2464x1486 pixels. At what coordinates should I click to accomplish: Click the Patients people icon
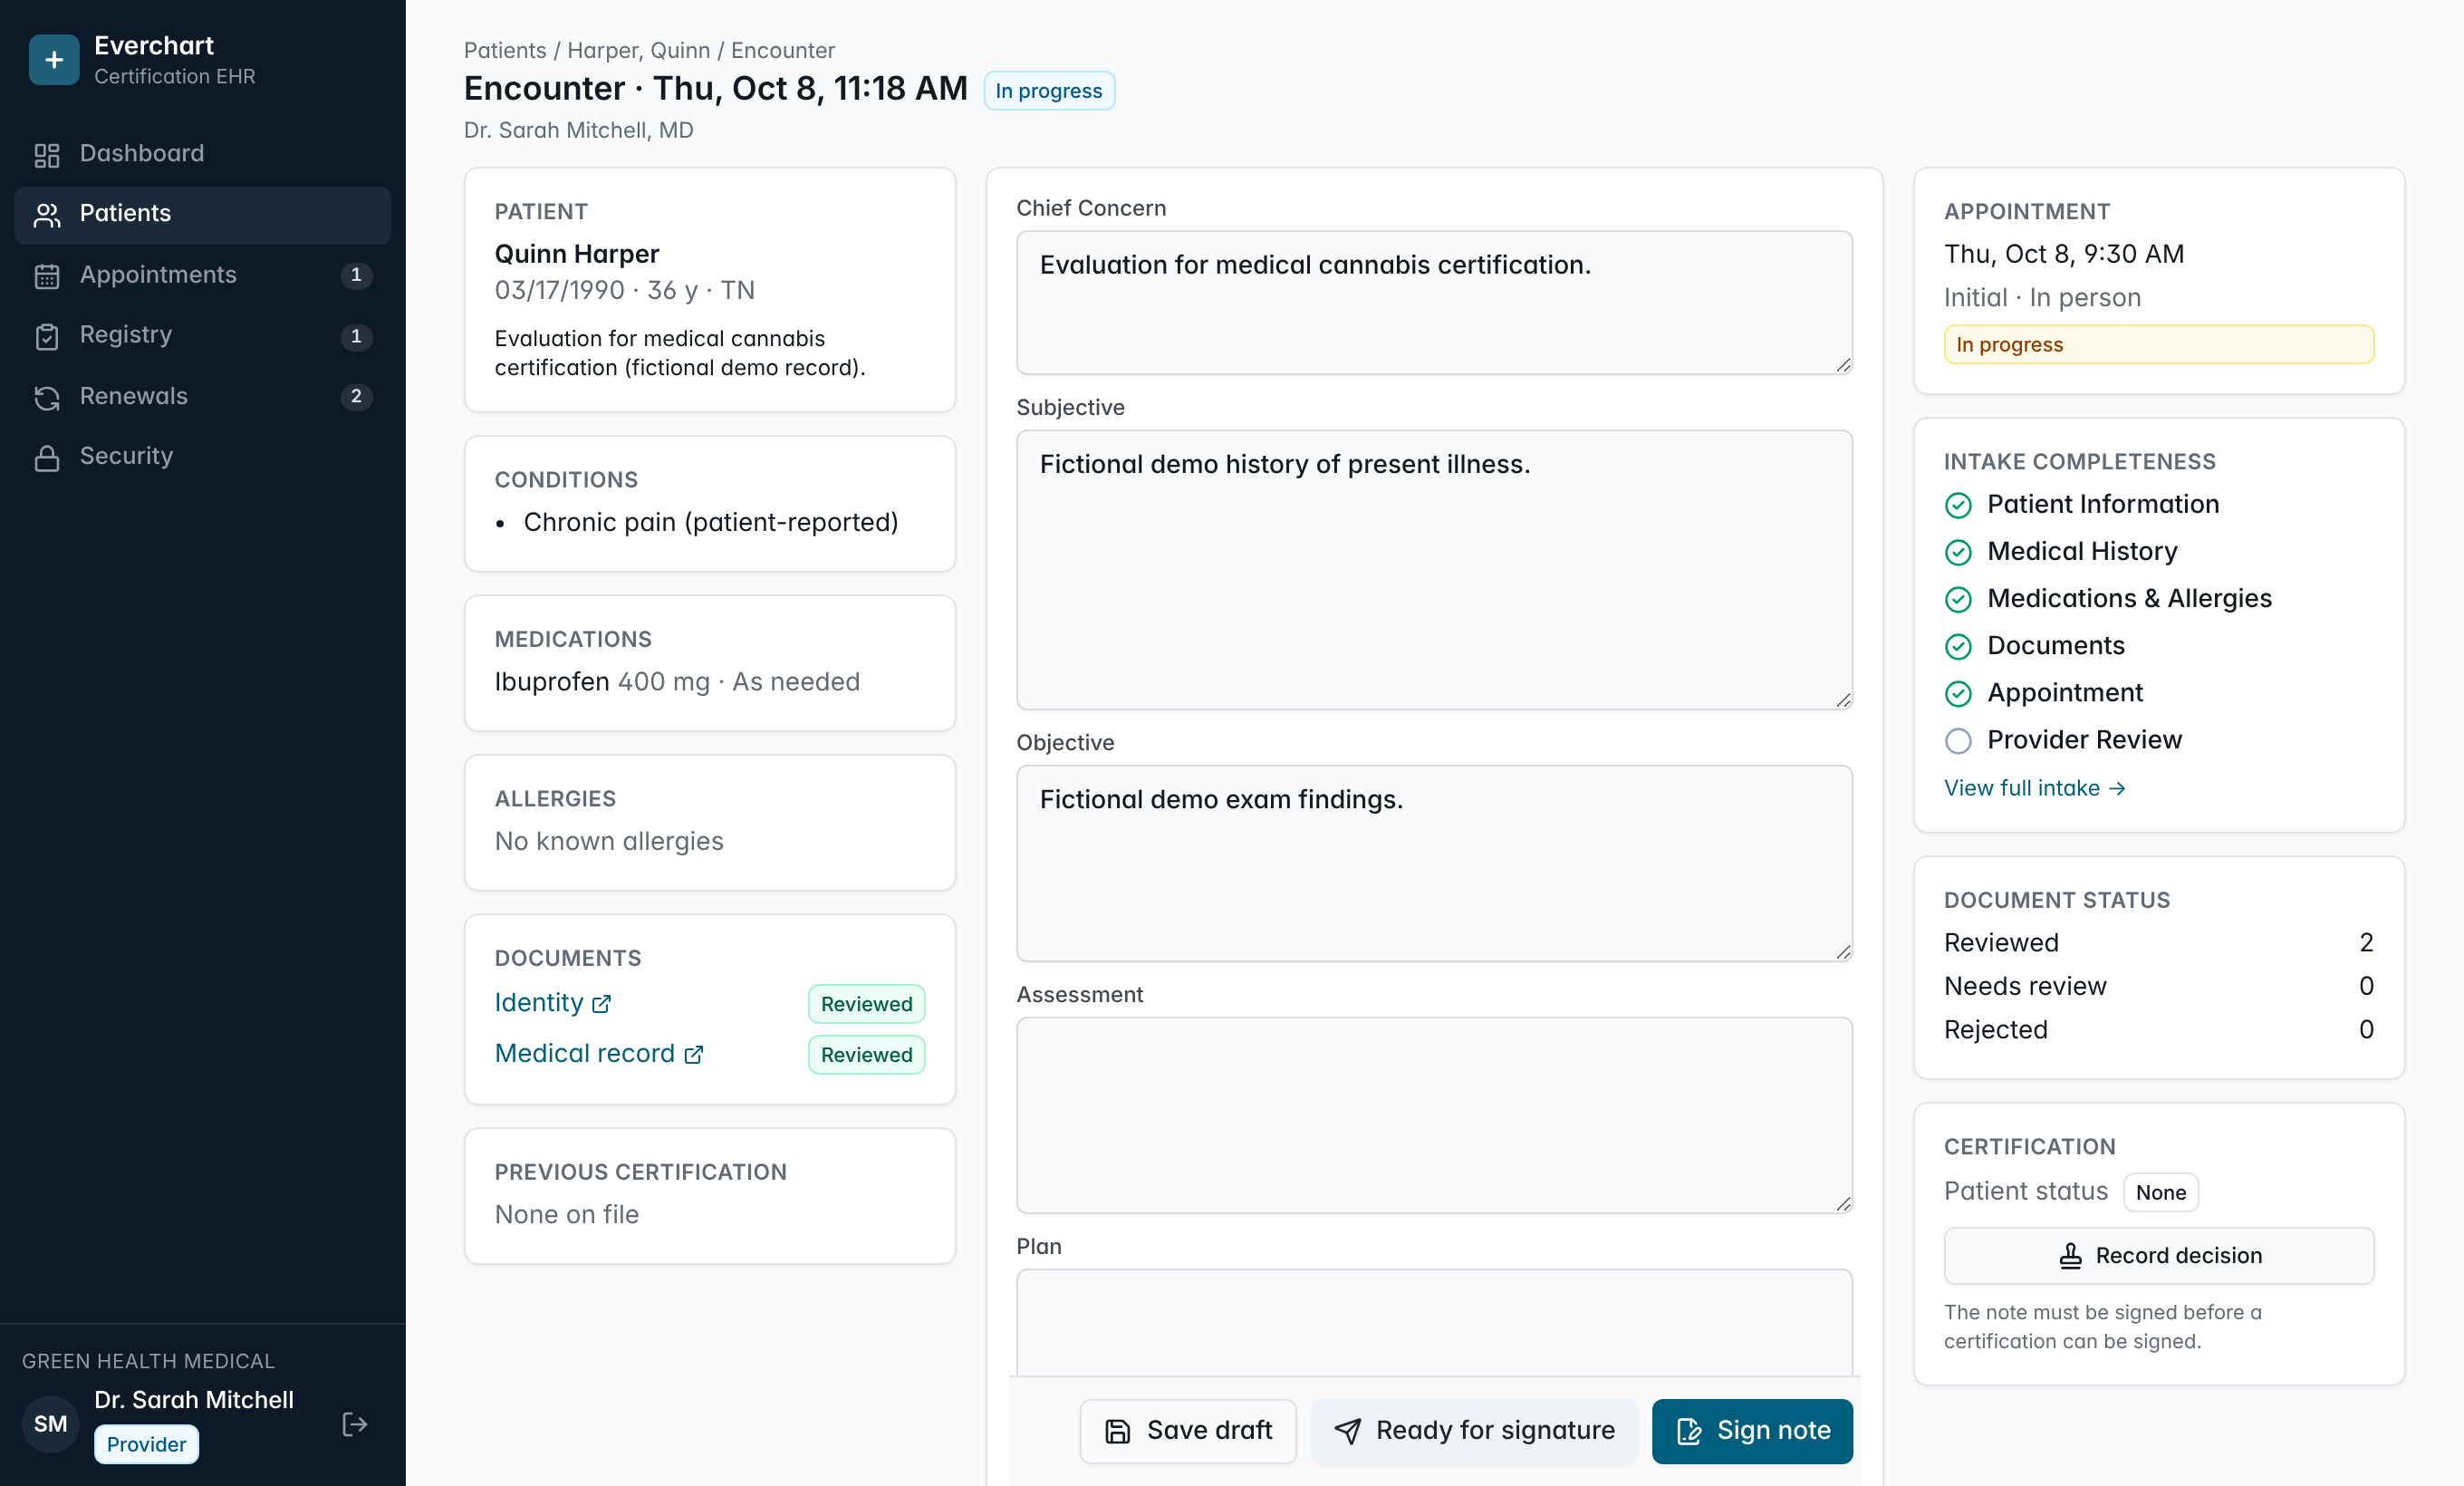pyautogui.click(x=47, y=215)
